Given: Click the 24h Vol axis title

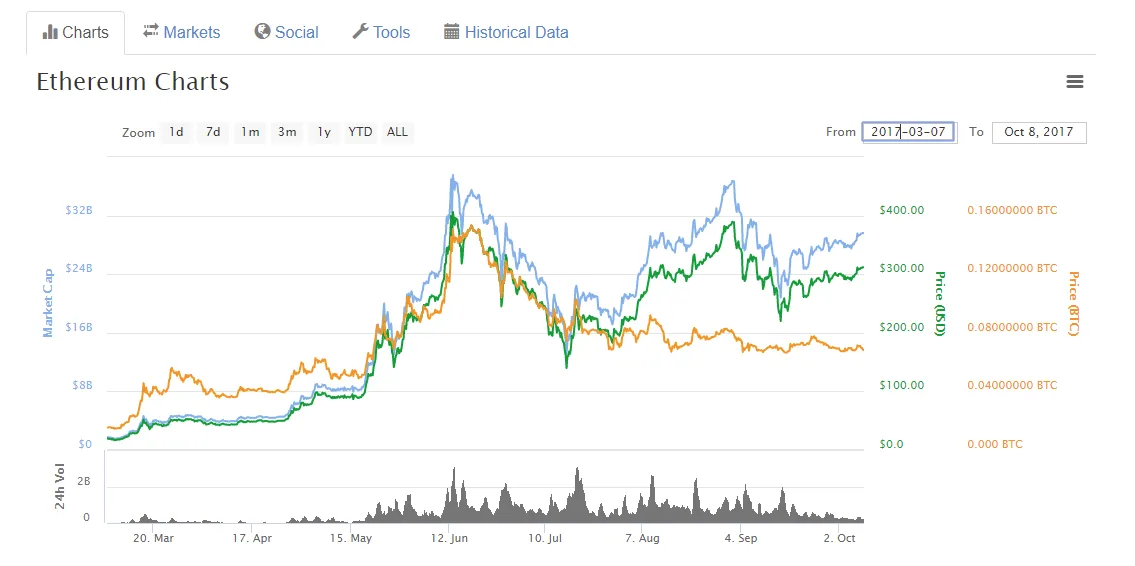Looking at the screenshot, I should click(62, 485).
